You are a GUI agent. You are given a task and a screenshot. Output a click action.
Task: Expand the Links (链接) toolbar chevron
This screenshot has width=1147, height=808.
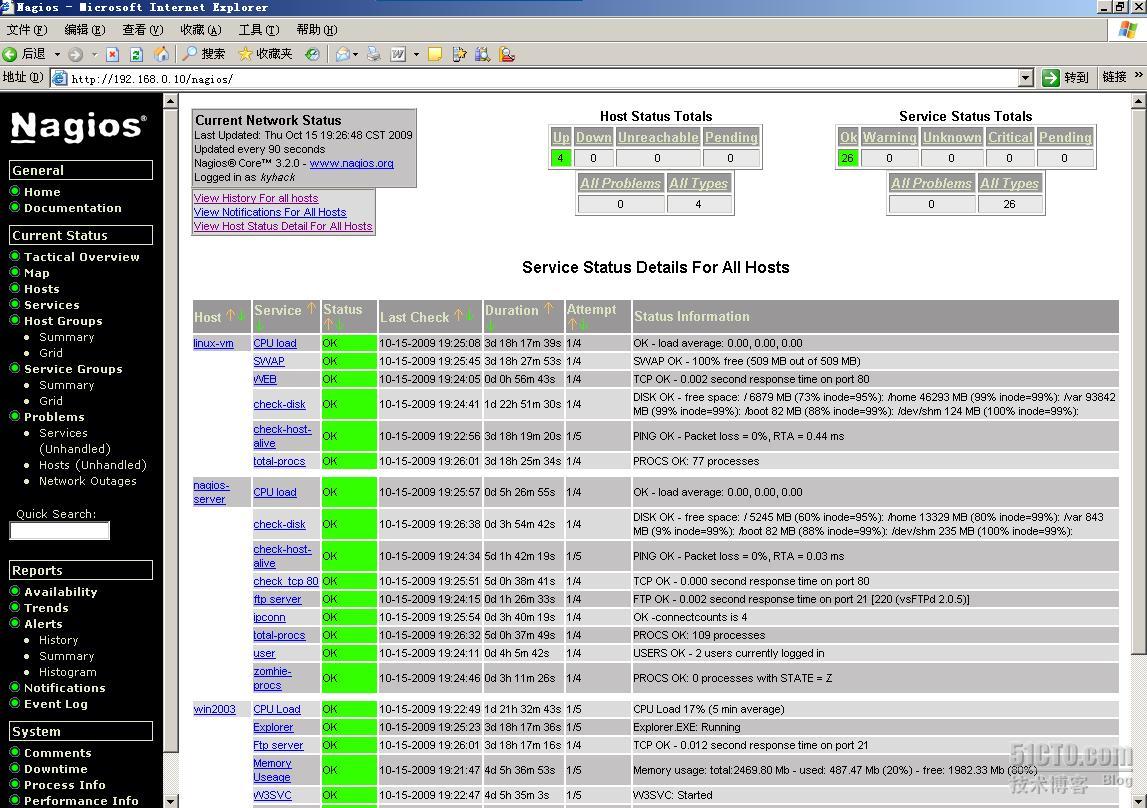(1138, 75)
